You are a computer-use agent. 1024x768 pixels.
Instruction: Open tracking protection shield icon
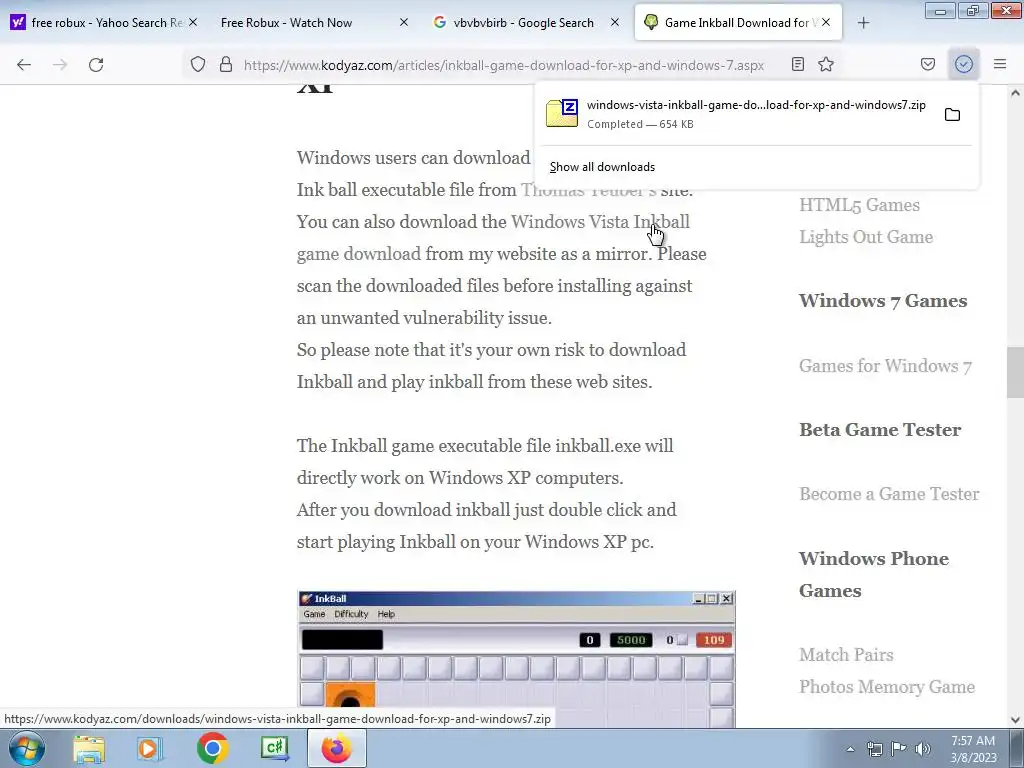(x=198, y=65)
